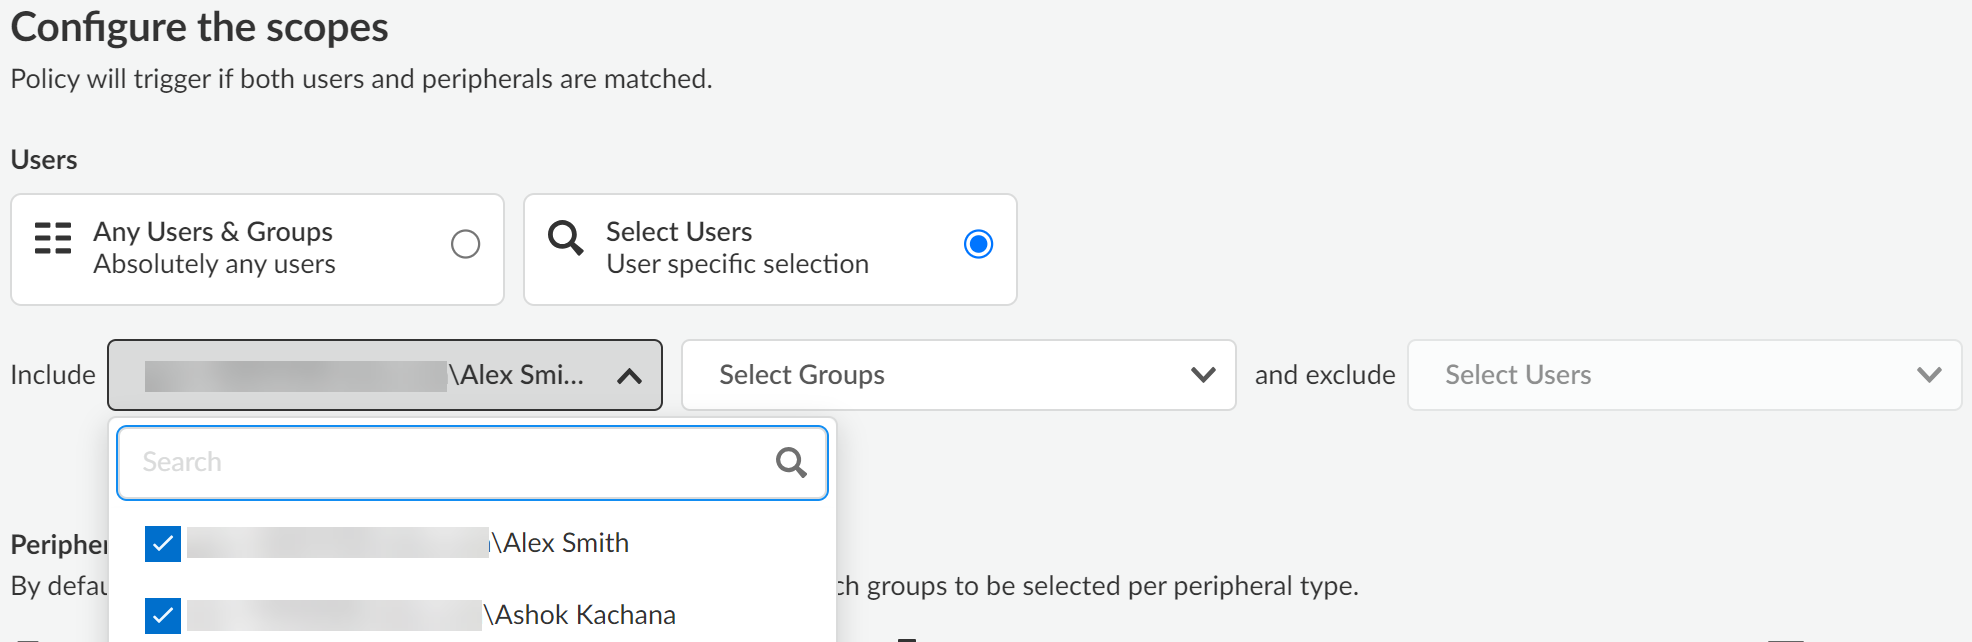This screenshot has height=642, width=1972.
Task: Open the exclude Select Users dropdown
Action: tap(1660, 375)
